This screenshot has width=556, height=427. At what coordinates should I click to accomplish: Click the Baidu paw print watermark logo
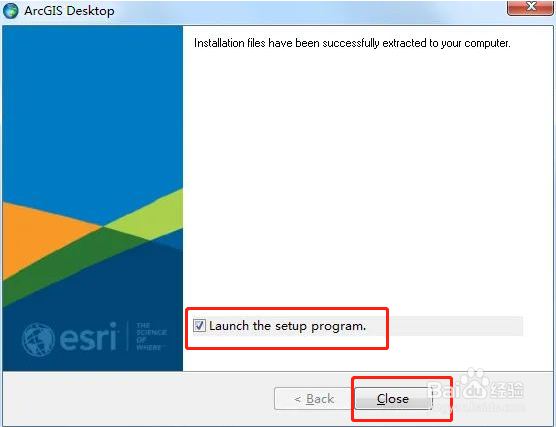(475, 383)
